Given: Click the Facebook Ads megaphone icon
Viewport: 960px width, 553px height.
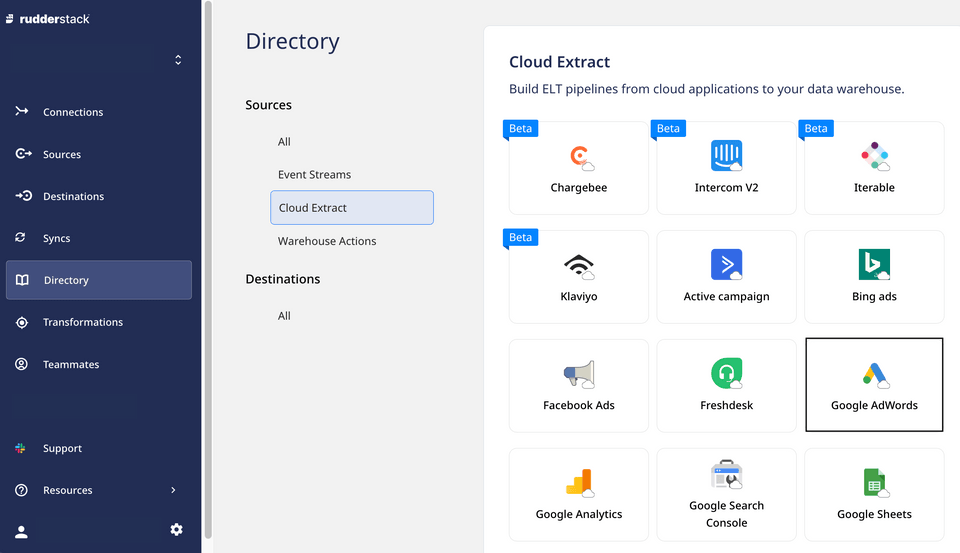Looking at the screenshot, I should coord(579,374).
